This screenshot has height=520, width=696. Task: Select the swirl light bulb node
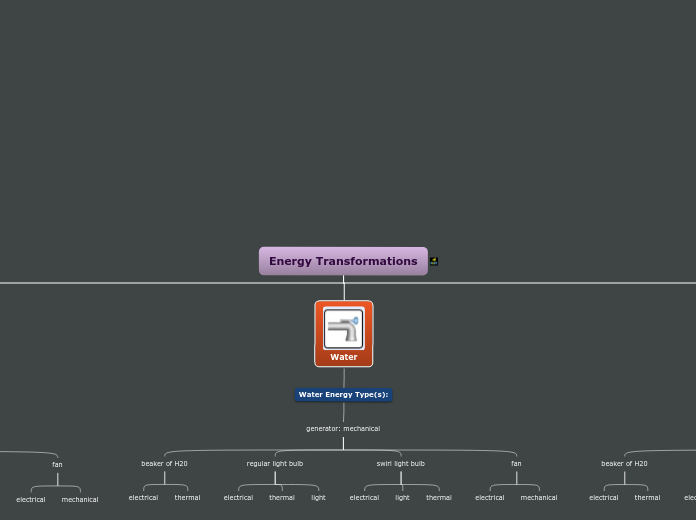(401, 464)
